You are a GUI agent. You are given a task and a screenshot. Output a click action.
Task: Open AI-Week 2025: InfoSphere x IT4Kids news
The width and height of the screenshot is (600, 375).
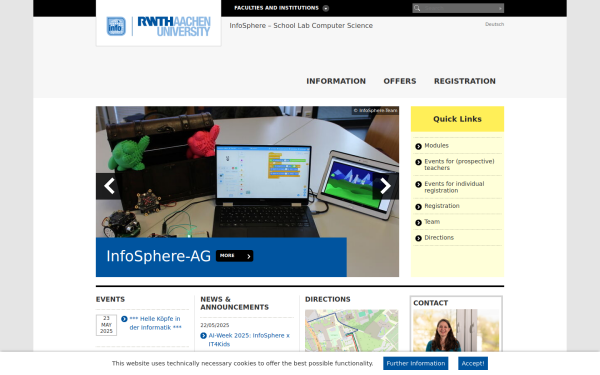[249, 339]
